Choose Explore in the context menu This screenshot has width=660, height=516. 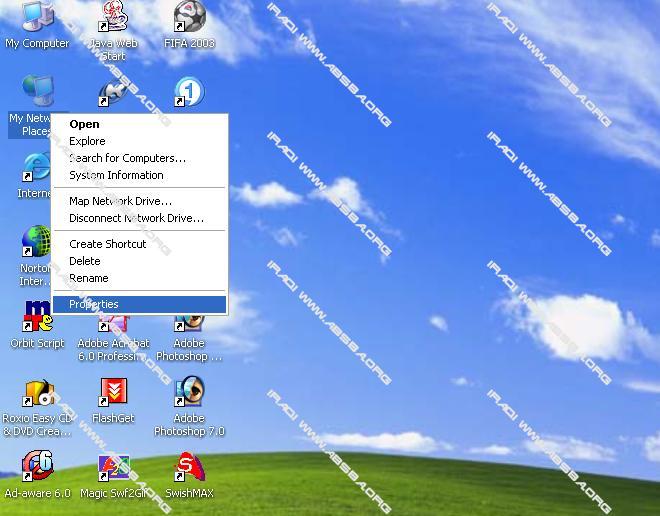(139, 141)
